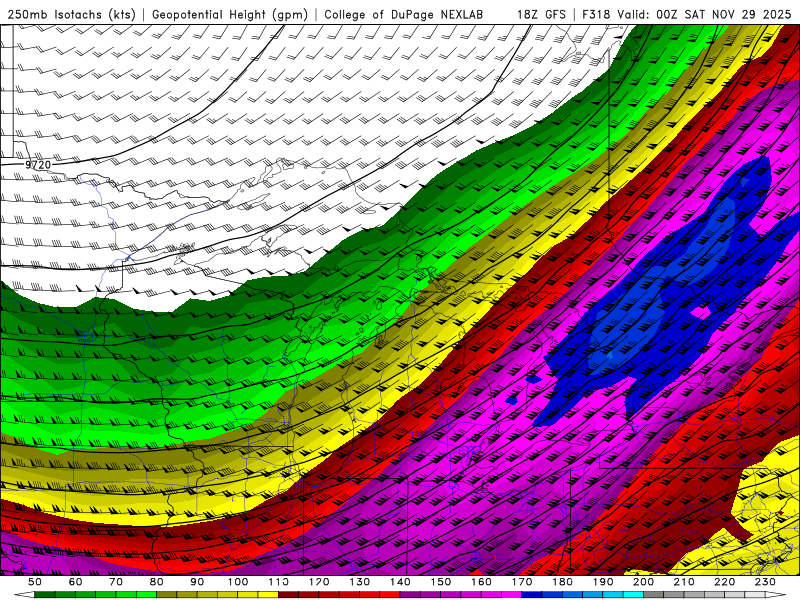800x600 pixels.
Task: Click the '150' knots legend value
Action: tap(441, 582)
